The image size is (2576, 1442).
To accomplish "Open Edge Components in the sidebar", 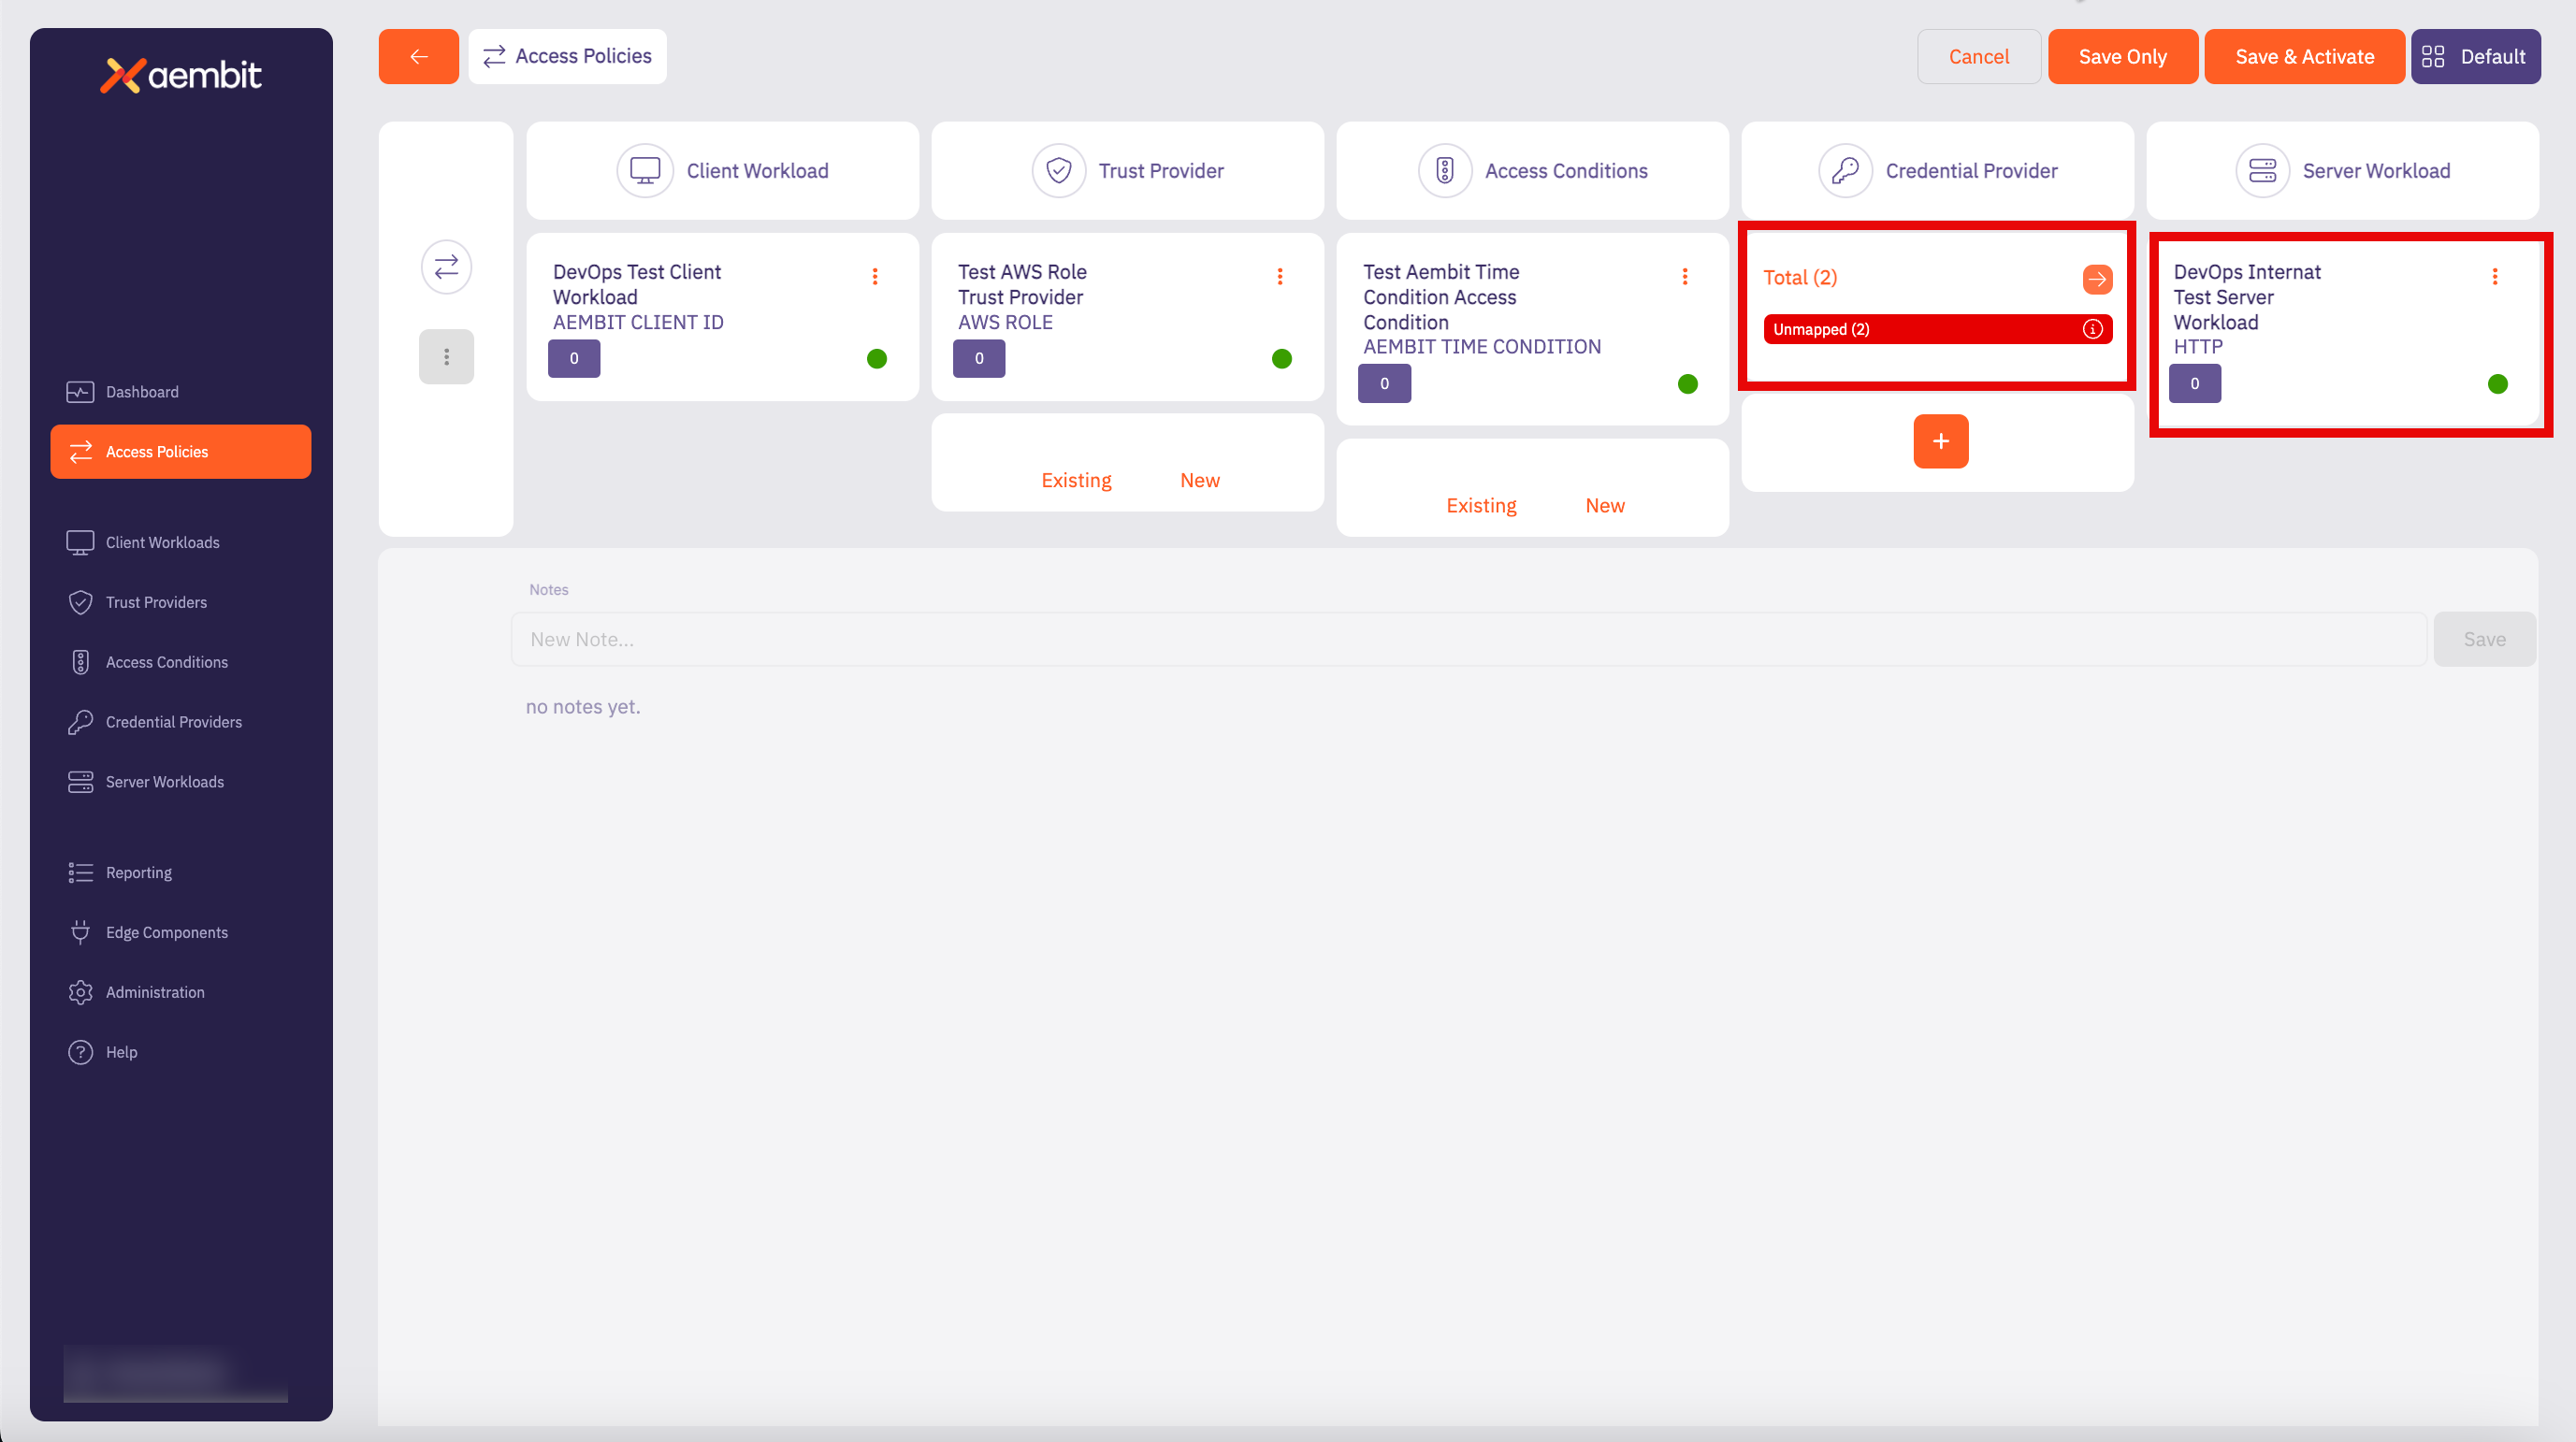I will pyautogui.click(x=180, y=932).
